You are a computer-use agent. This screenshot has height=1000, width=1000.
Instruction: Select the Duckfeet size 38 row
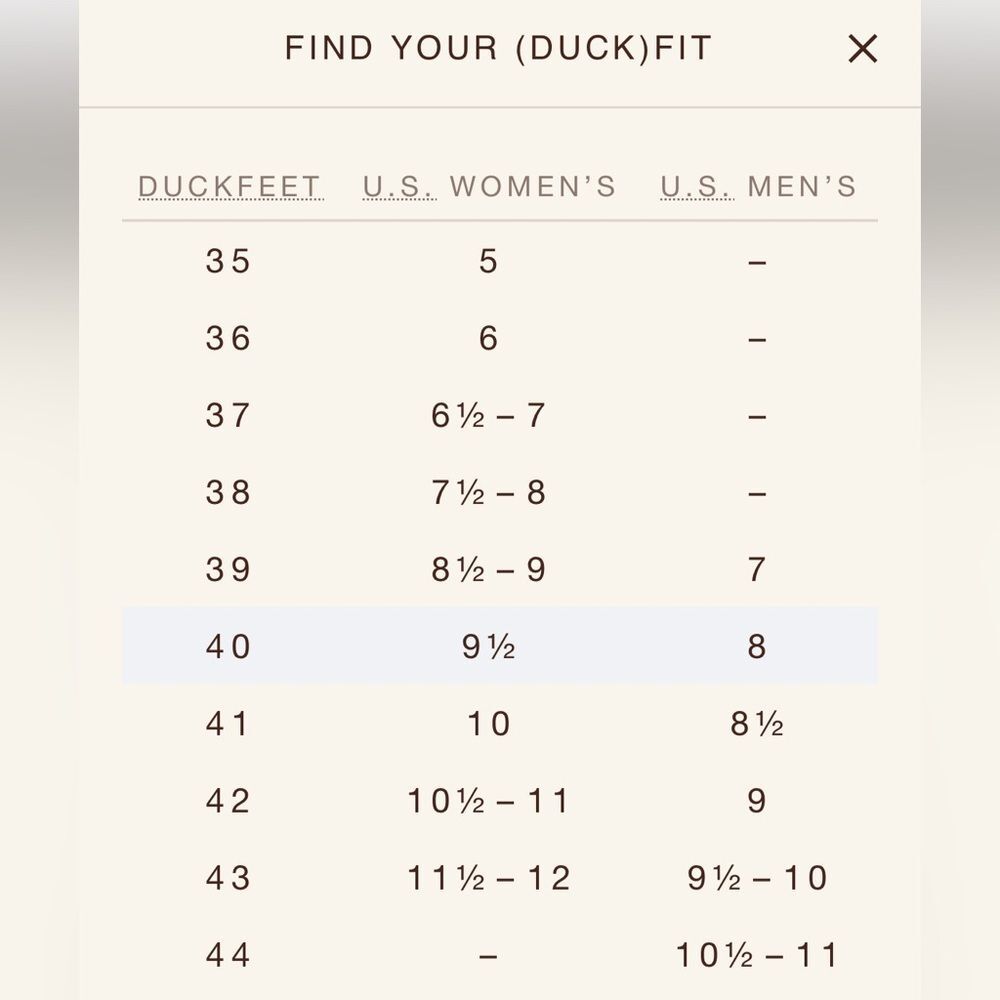(x=500, y=492)
